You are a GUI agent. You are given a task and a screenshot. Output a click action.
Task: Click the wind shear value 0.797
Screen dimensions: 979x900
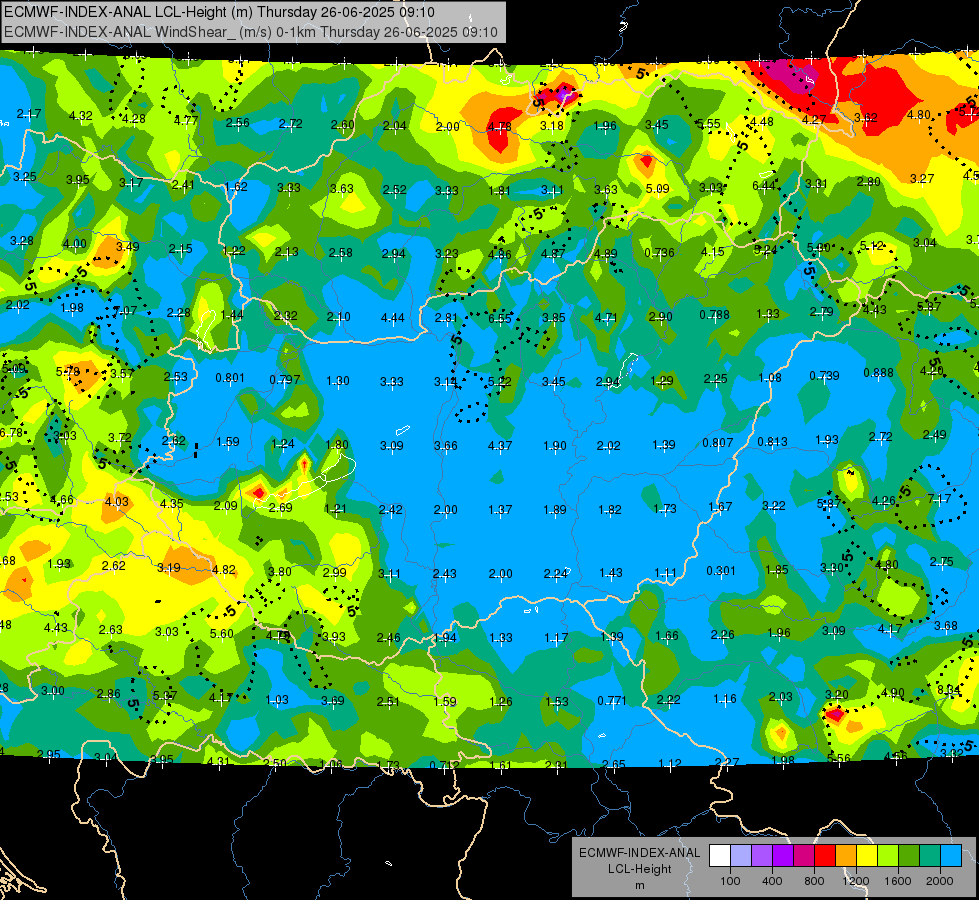click(x=285, y=379)
